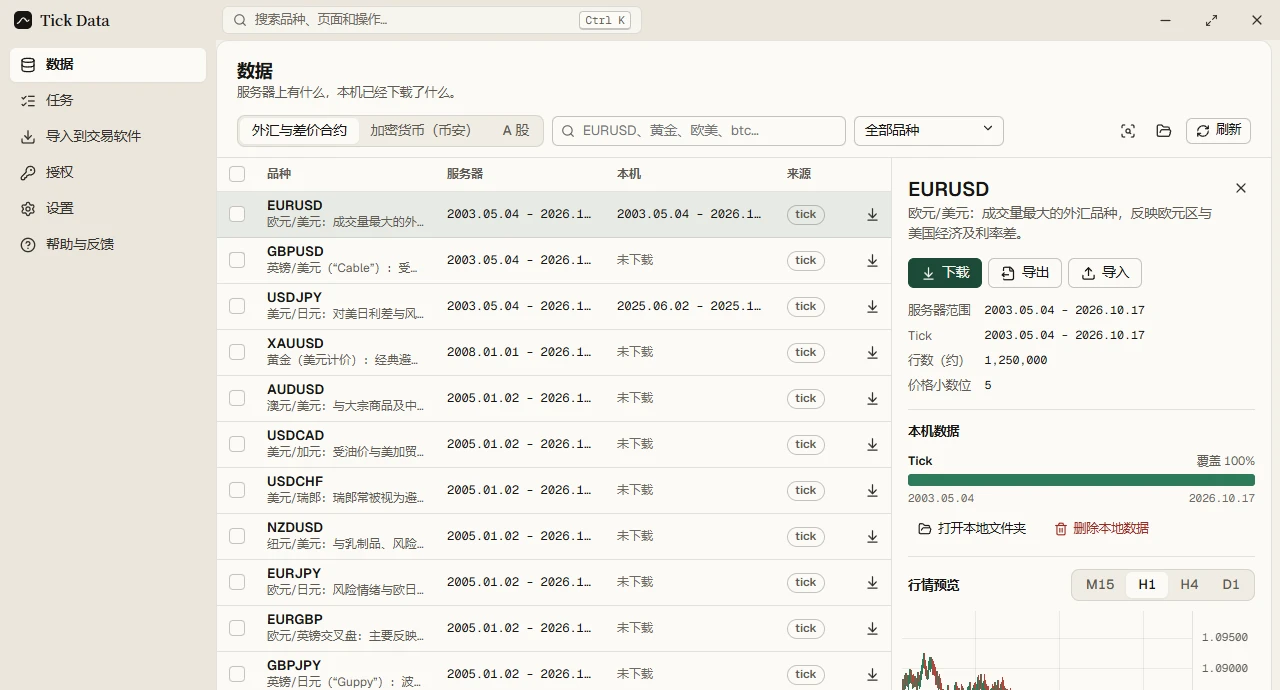
Task: Download icon in EURJPY row
Action: coord(872,582)
